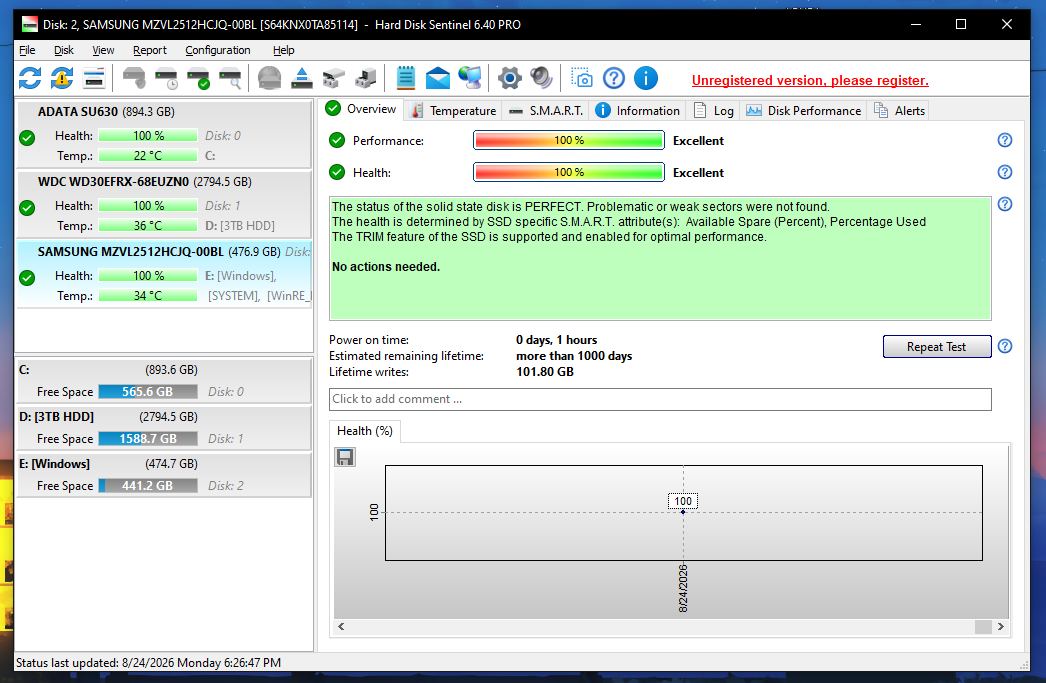Image resolution: width=1046 pixels, height=683 pixels.
Task: Click the blue info about icon
Action: click(x=646, y=79)
